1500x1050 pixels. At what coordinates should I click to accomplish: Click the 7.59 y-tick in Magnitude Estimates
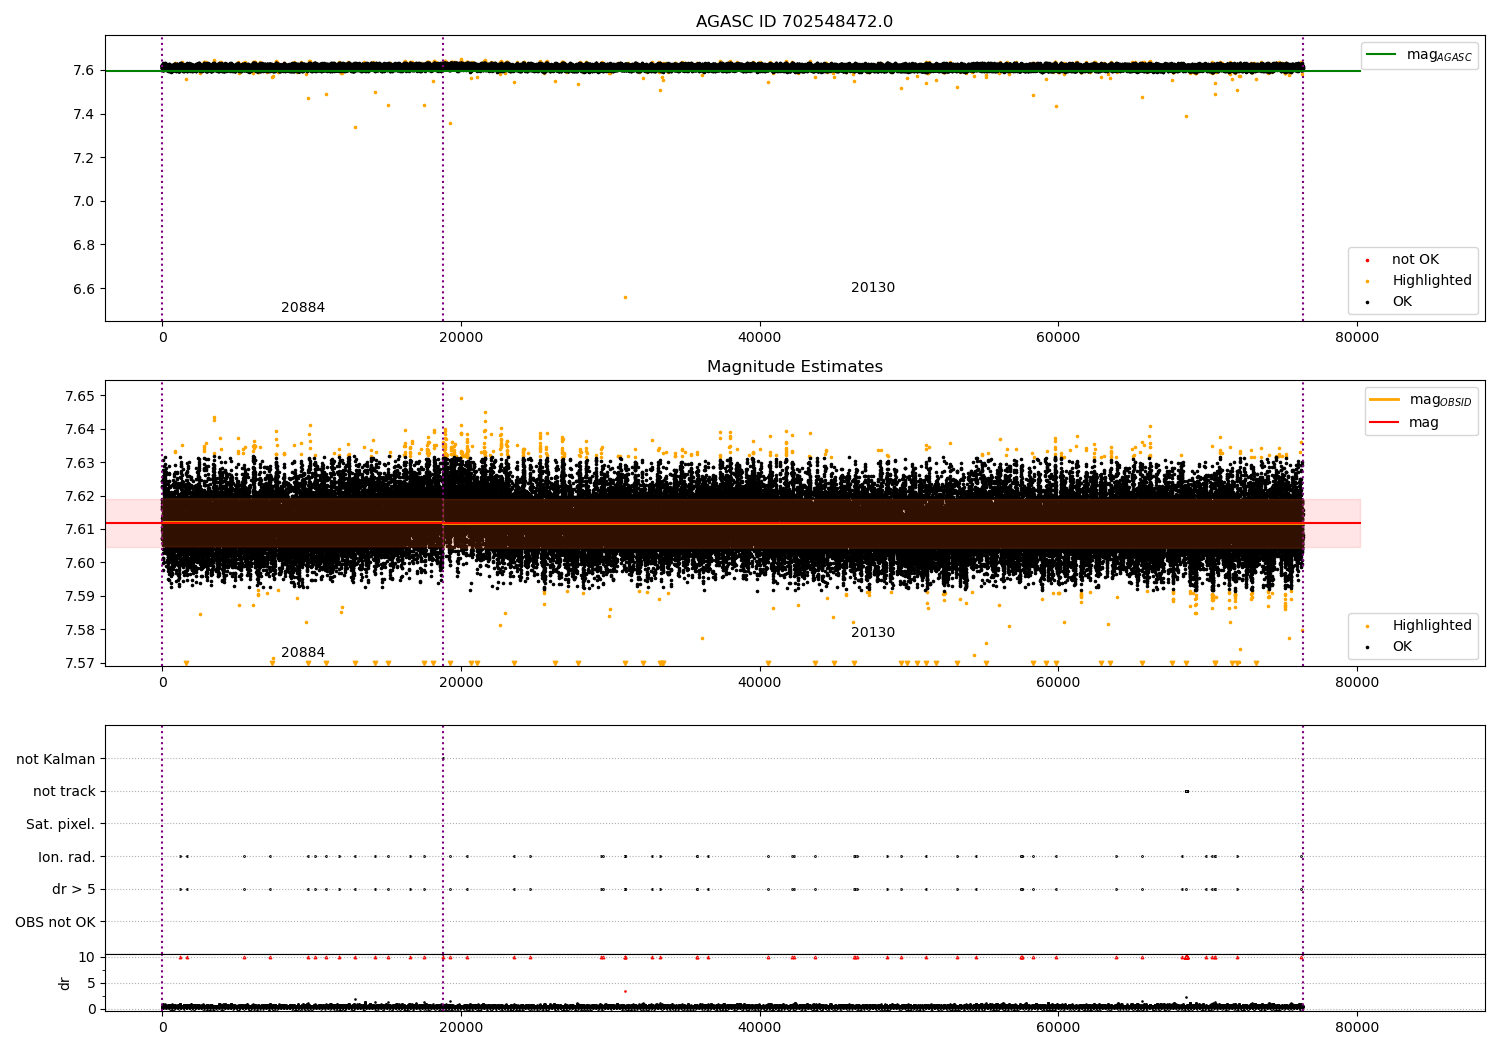[79, 597]
